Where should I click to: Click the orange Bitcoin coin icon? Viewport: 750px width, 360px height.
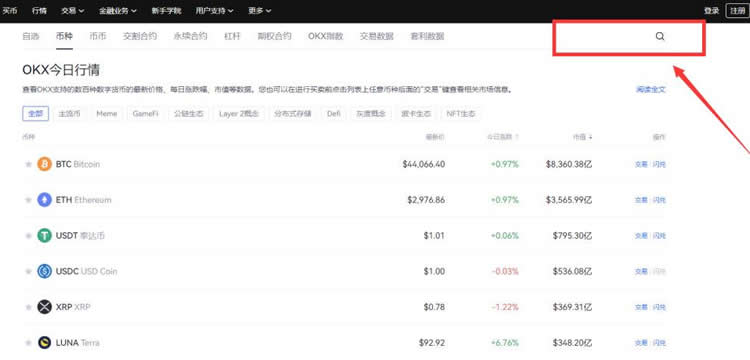44,164
